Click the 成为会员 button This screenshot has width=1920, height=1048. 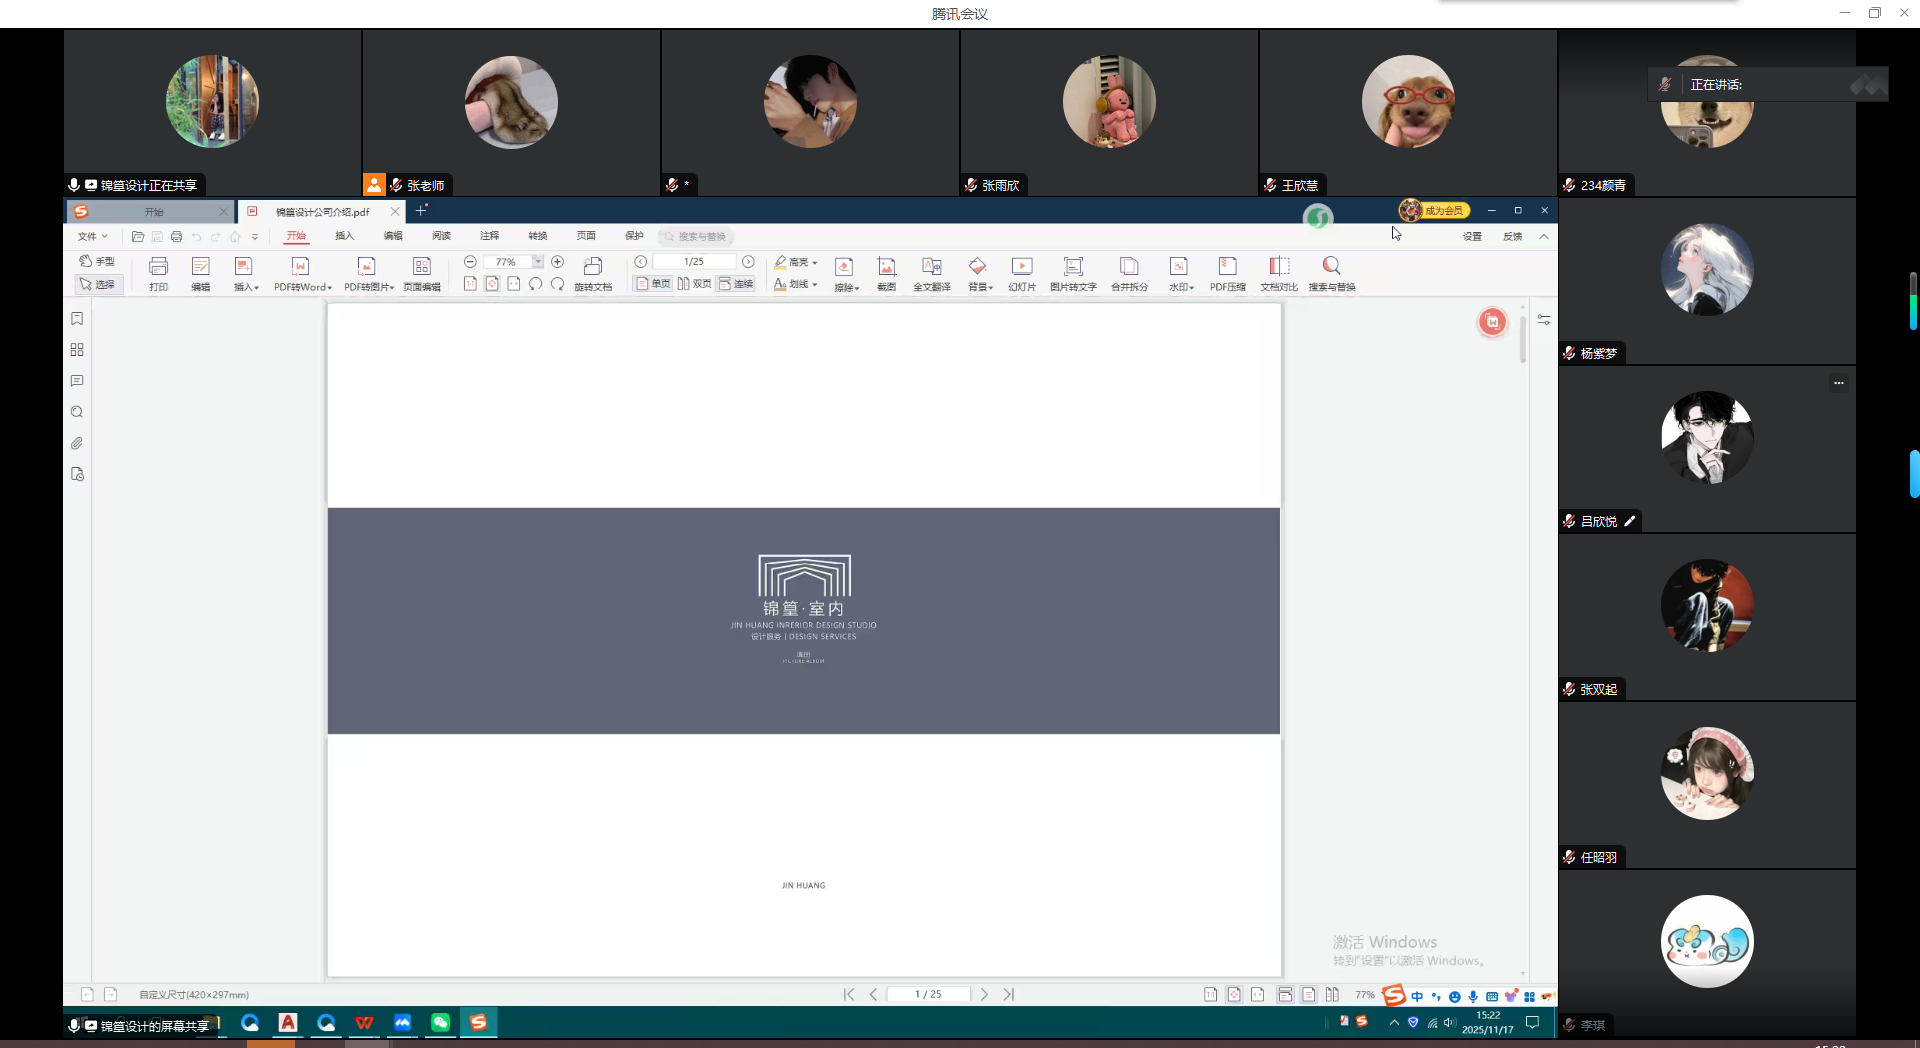pyautogui.click(x=1434, y=210)
